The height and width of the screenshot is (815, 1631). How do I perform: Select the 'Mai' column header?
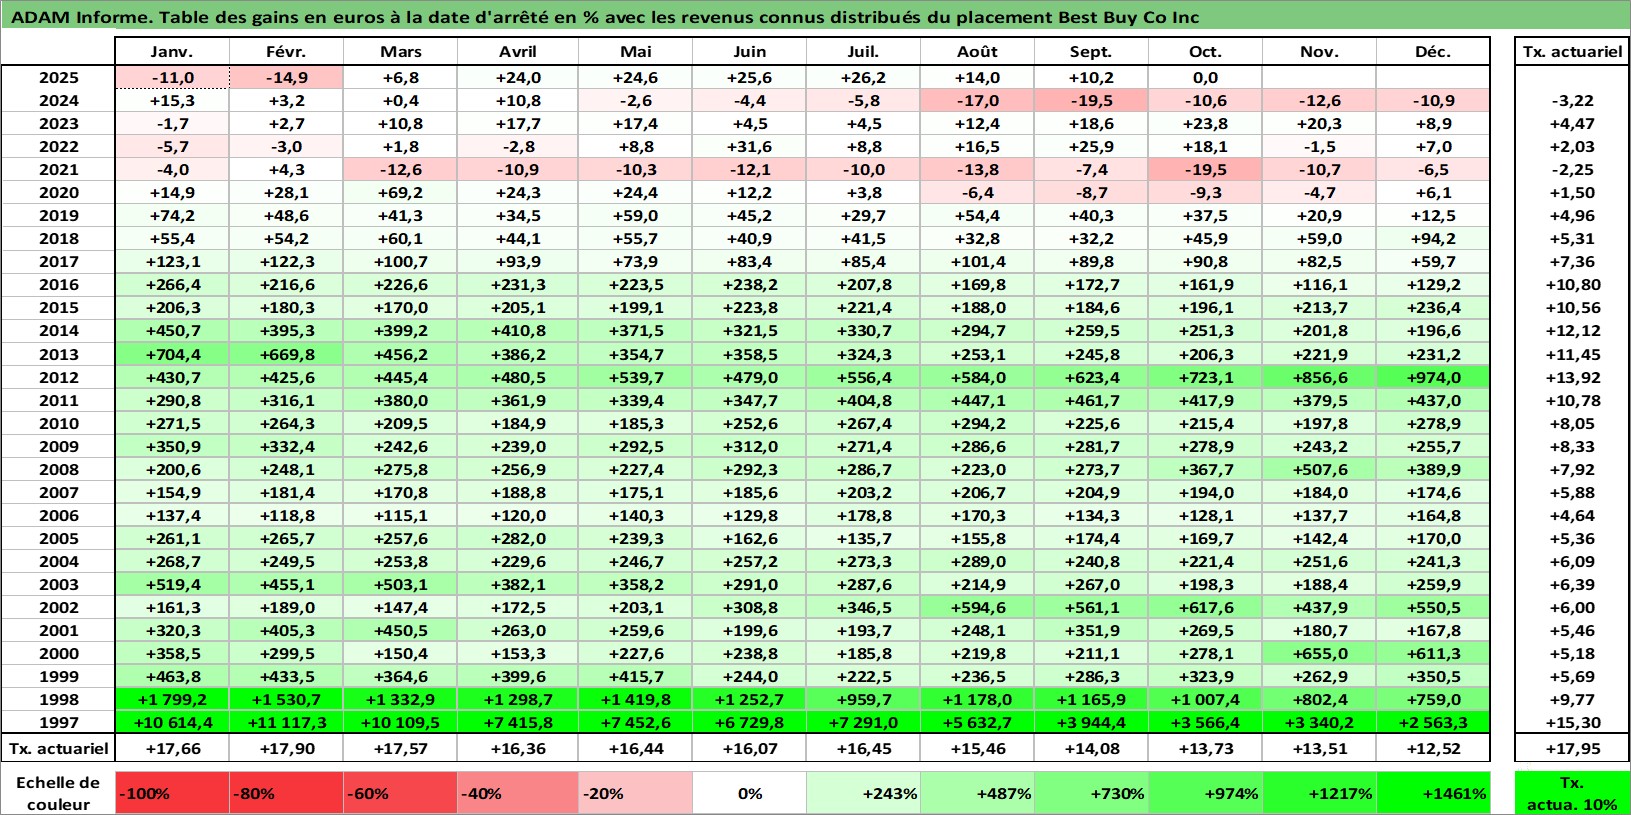(635, 52)
